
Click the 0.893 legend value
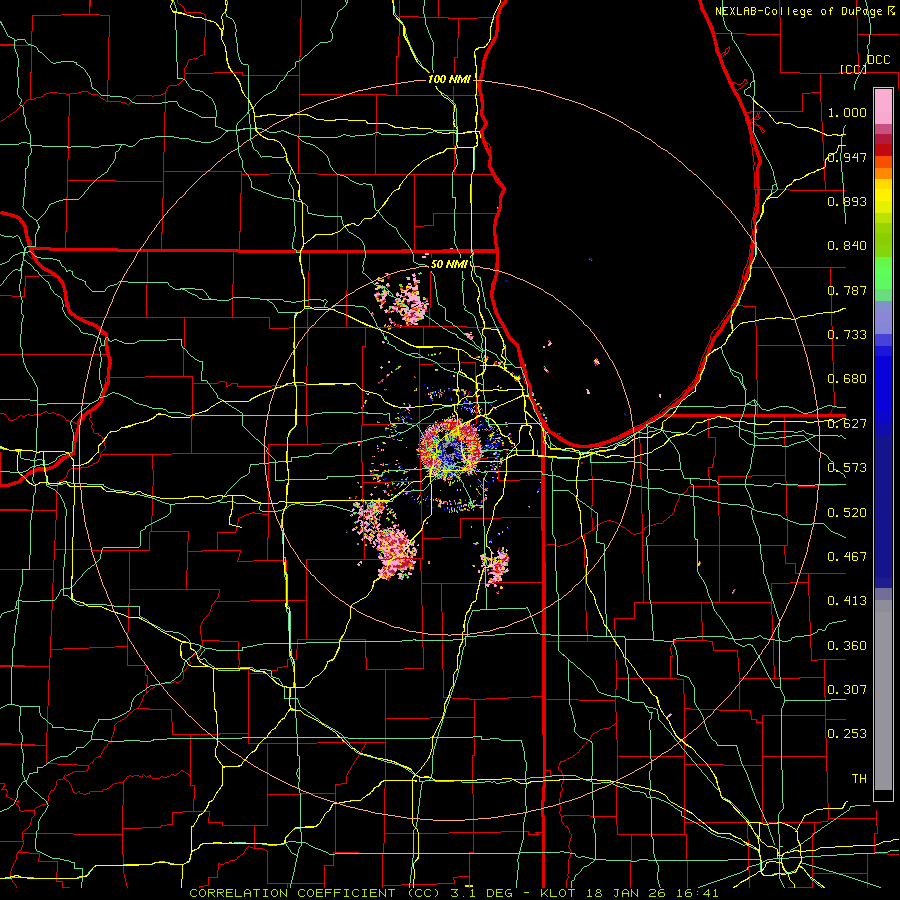coord(847,201)
